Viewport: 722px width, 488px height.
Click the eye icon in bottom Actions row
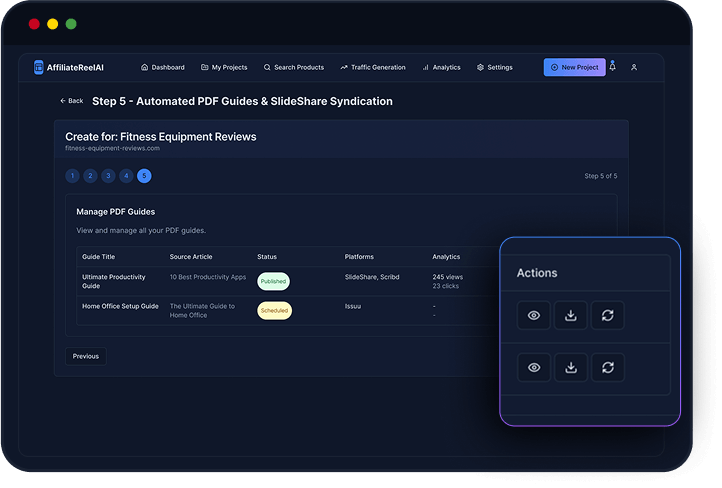point(534,368)
